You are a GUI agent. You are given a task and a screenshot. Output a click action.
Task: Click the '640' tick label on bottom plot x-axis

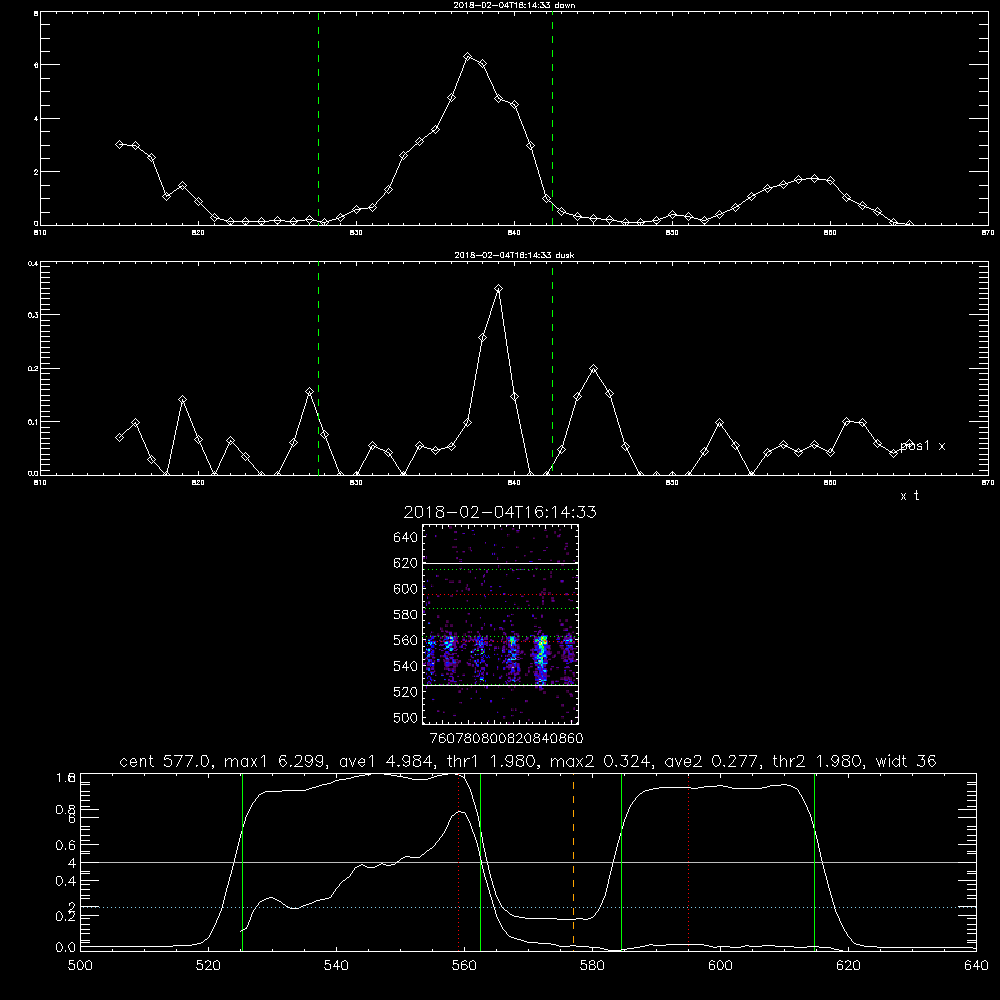click(x=976, y=966)
